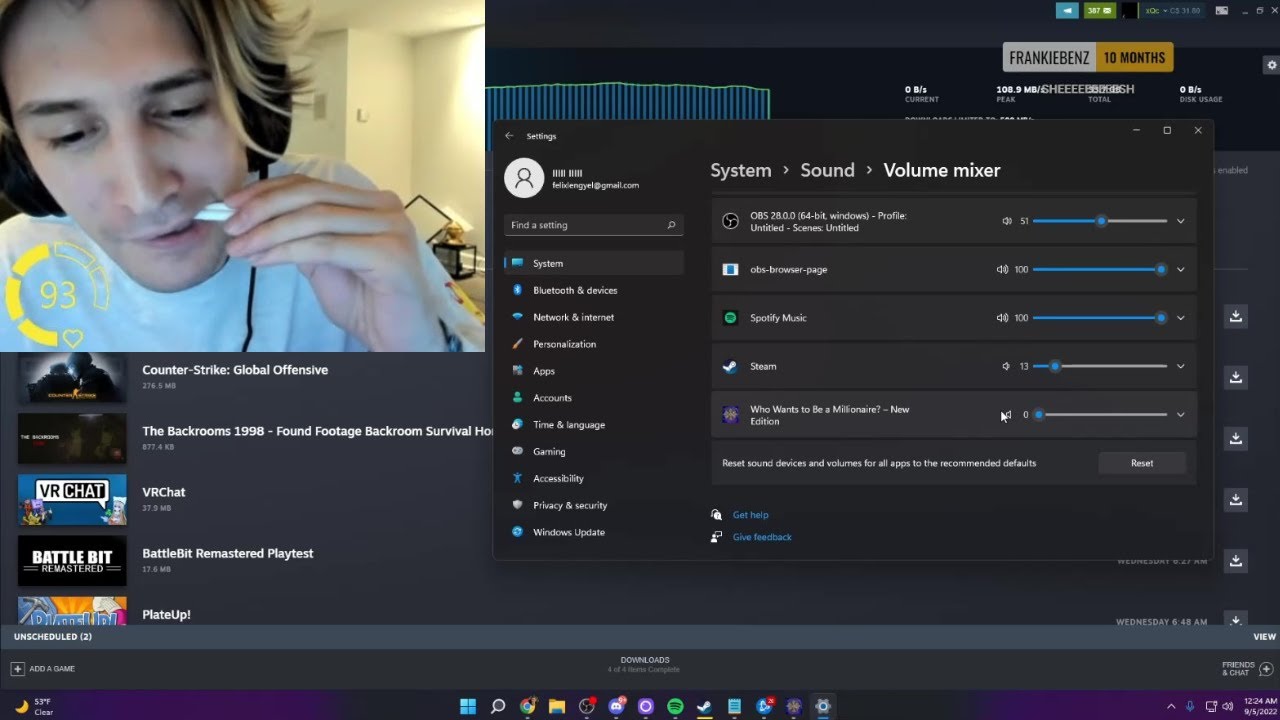Viewport: 1280px width, 720px height.
Task: Adjust the Steam app volume slider
Action: point(1100,366)
